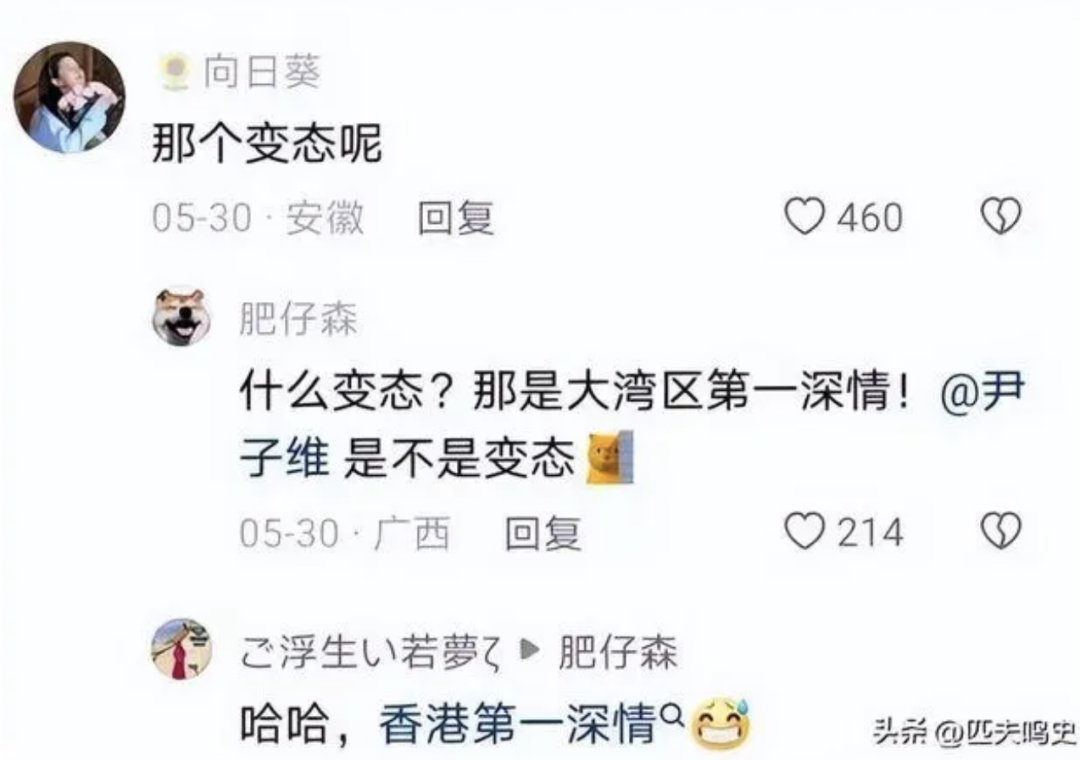Like the 向日葵 comment with the heart icon
The width and height of the screenshot is (1080, 760).
click(x=804, y=216)
